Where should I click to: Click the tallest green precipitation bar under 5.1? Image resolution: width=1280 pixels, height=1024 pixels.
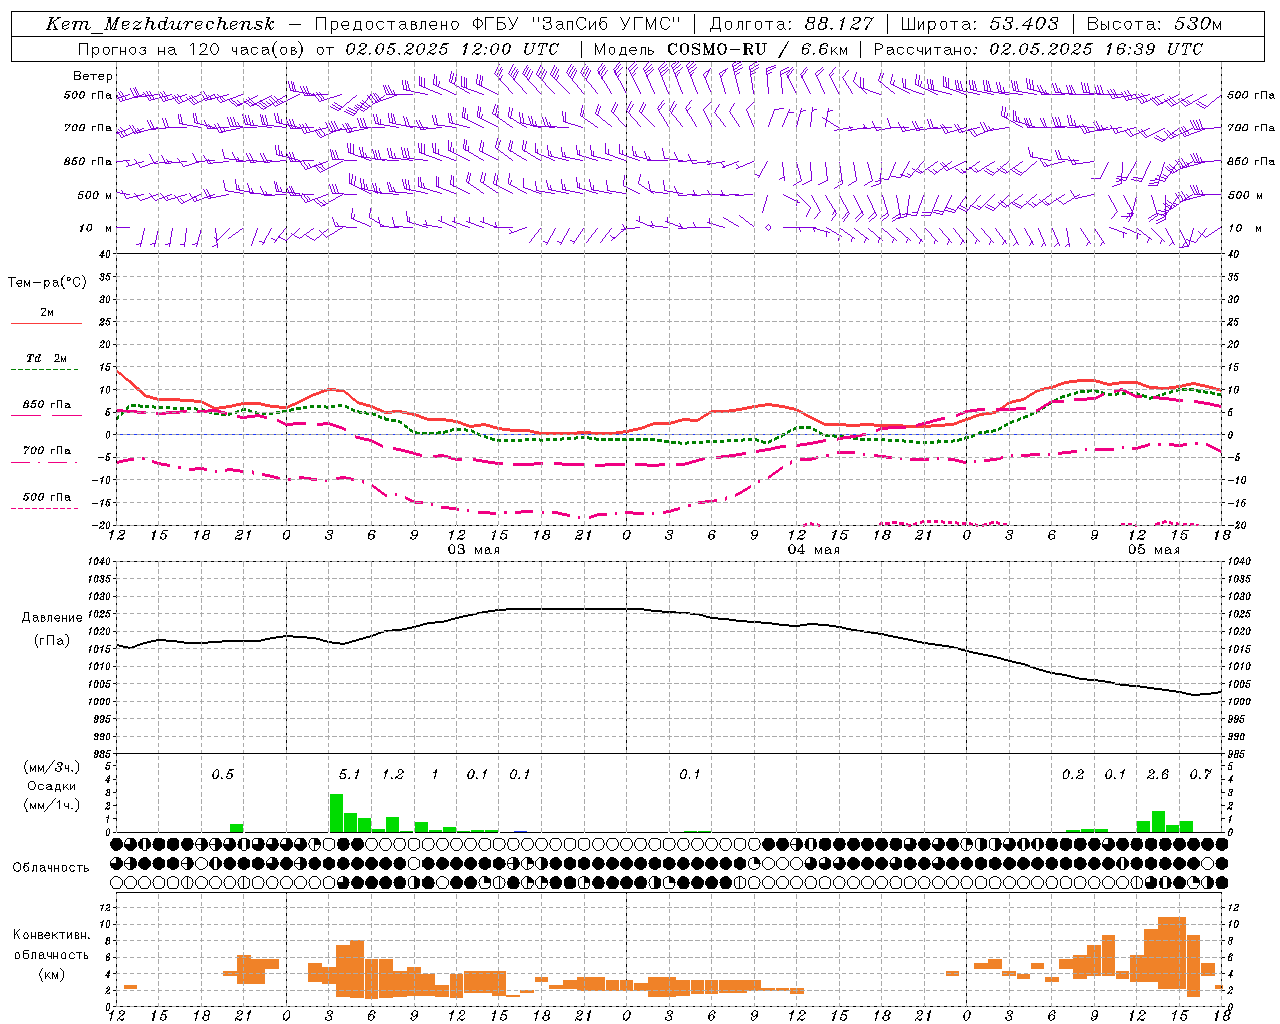pyautogui.click(x=336, y=813)
